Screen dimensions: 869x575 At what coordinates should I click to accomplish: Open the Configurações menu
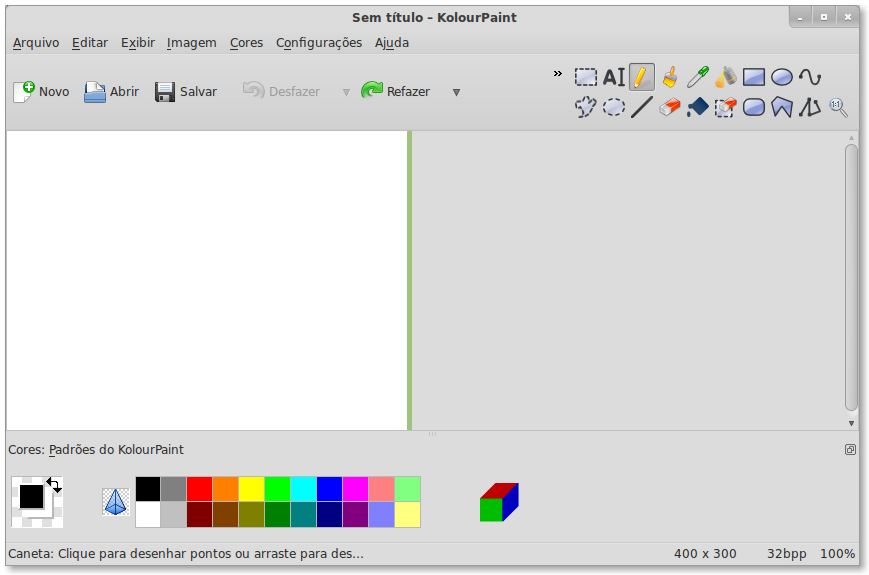pos(319,43)
